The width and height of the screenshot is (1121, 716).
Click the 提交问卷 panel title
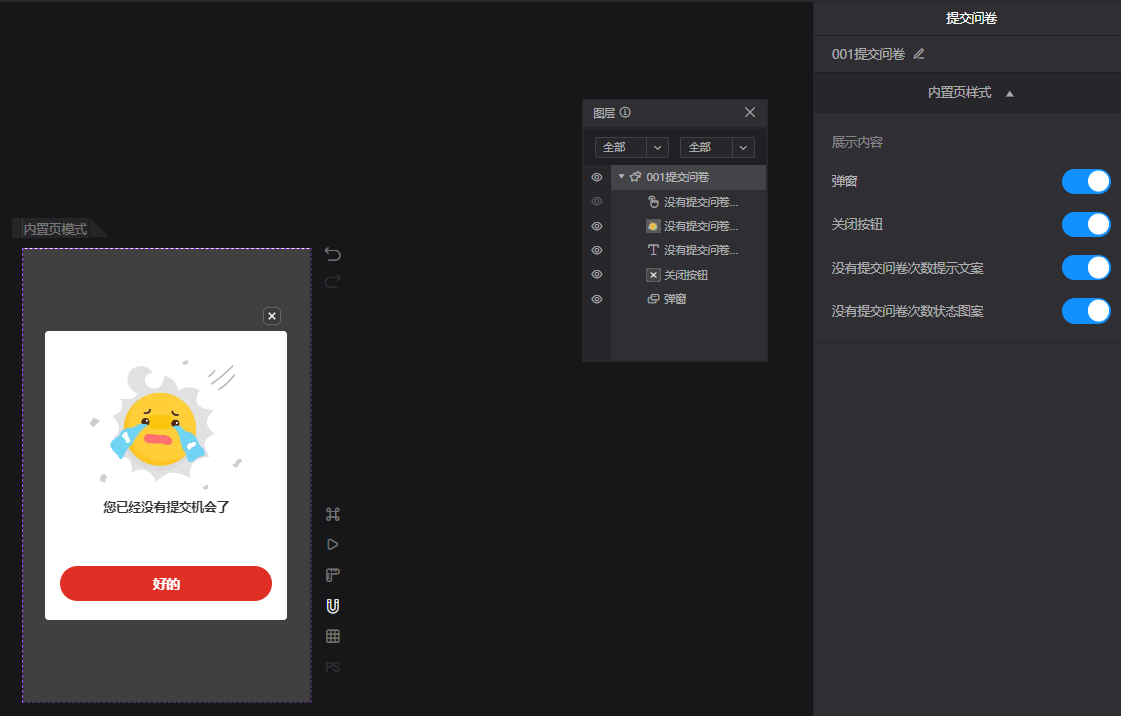point(971,18)
